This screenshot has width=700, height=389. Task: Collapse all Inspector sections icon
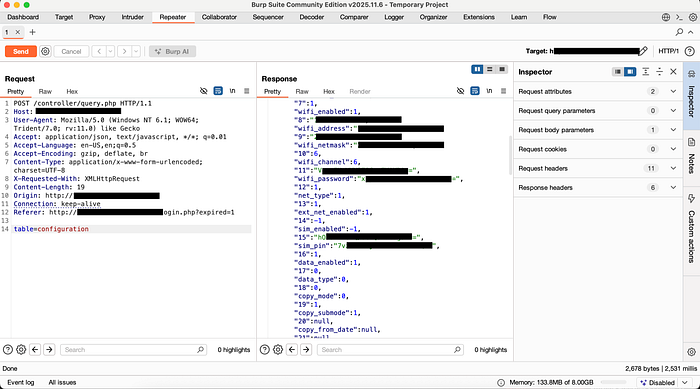pos(659,72)
